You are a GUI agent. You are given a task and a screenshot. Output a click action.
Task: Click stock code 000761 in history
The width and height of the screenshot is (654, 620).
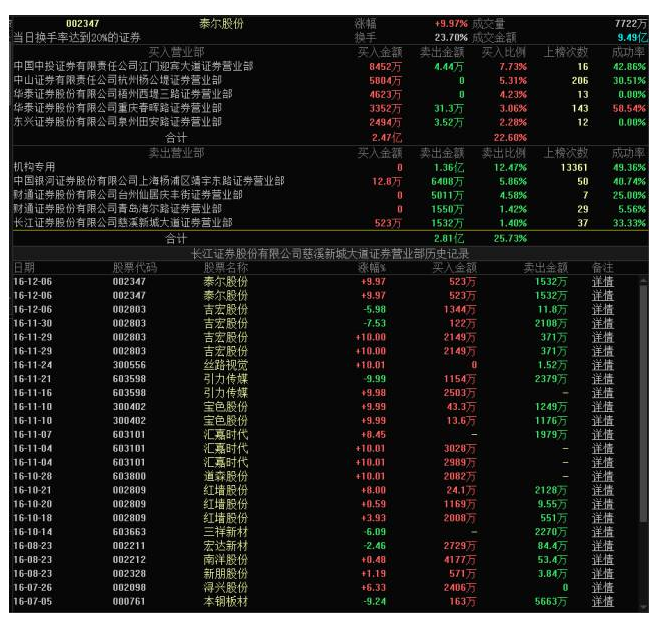point(129,602)
